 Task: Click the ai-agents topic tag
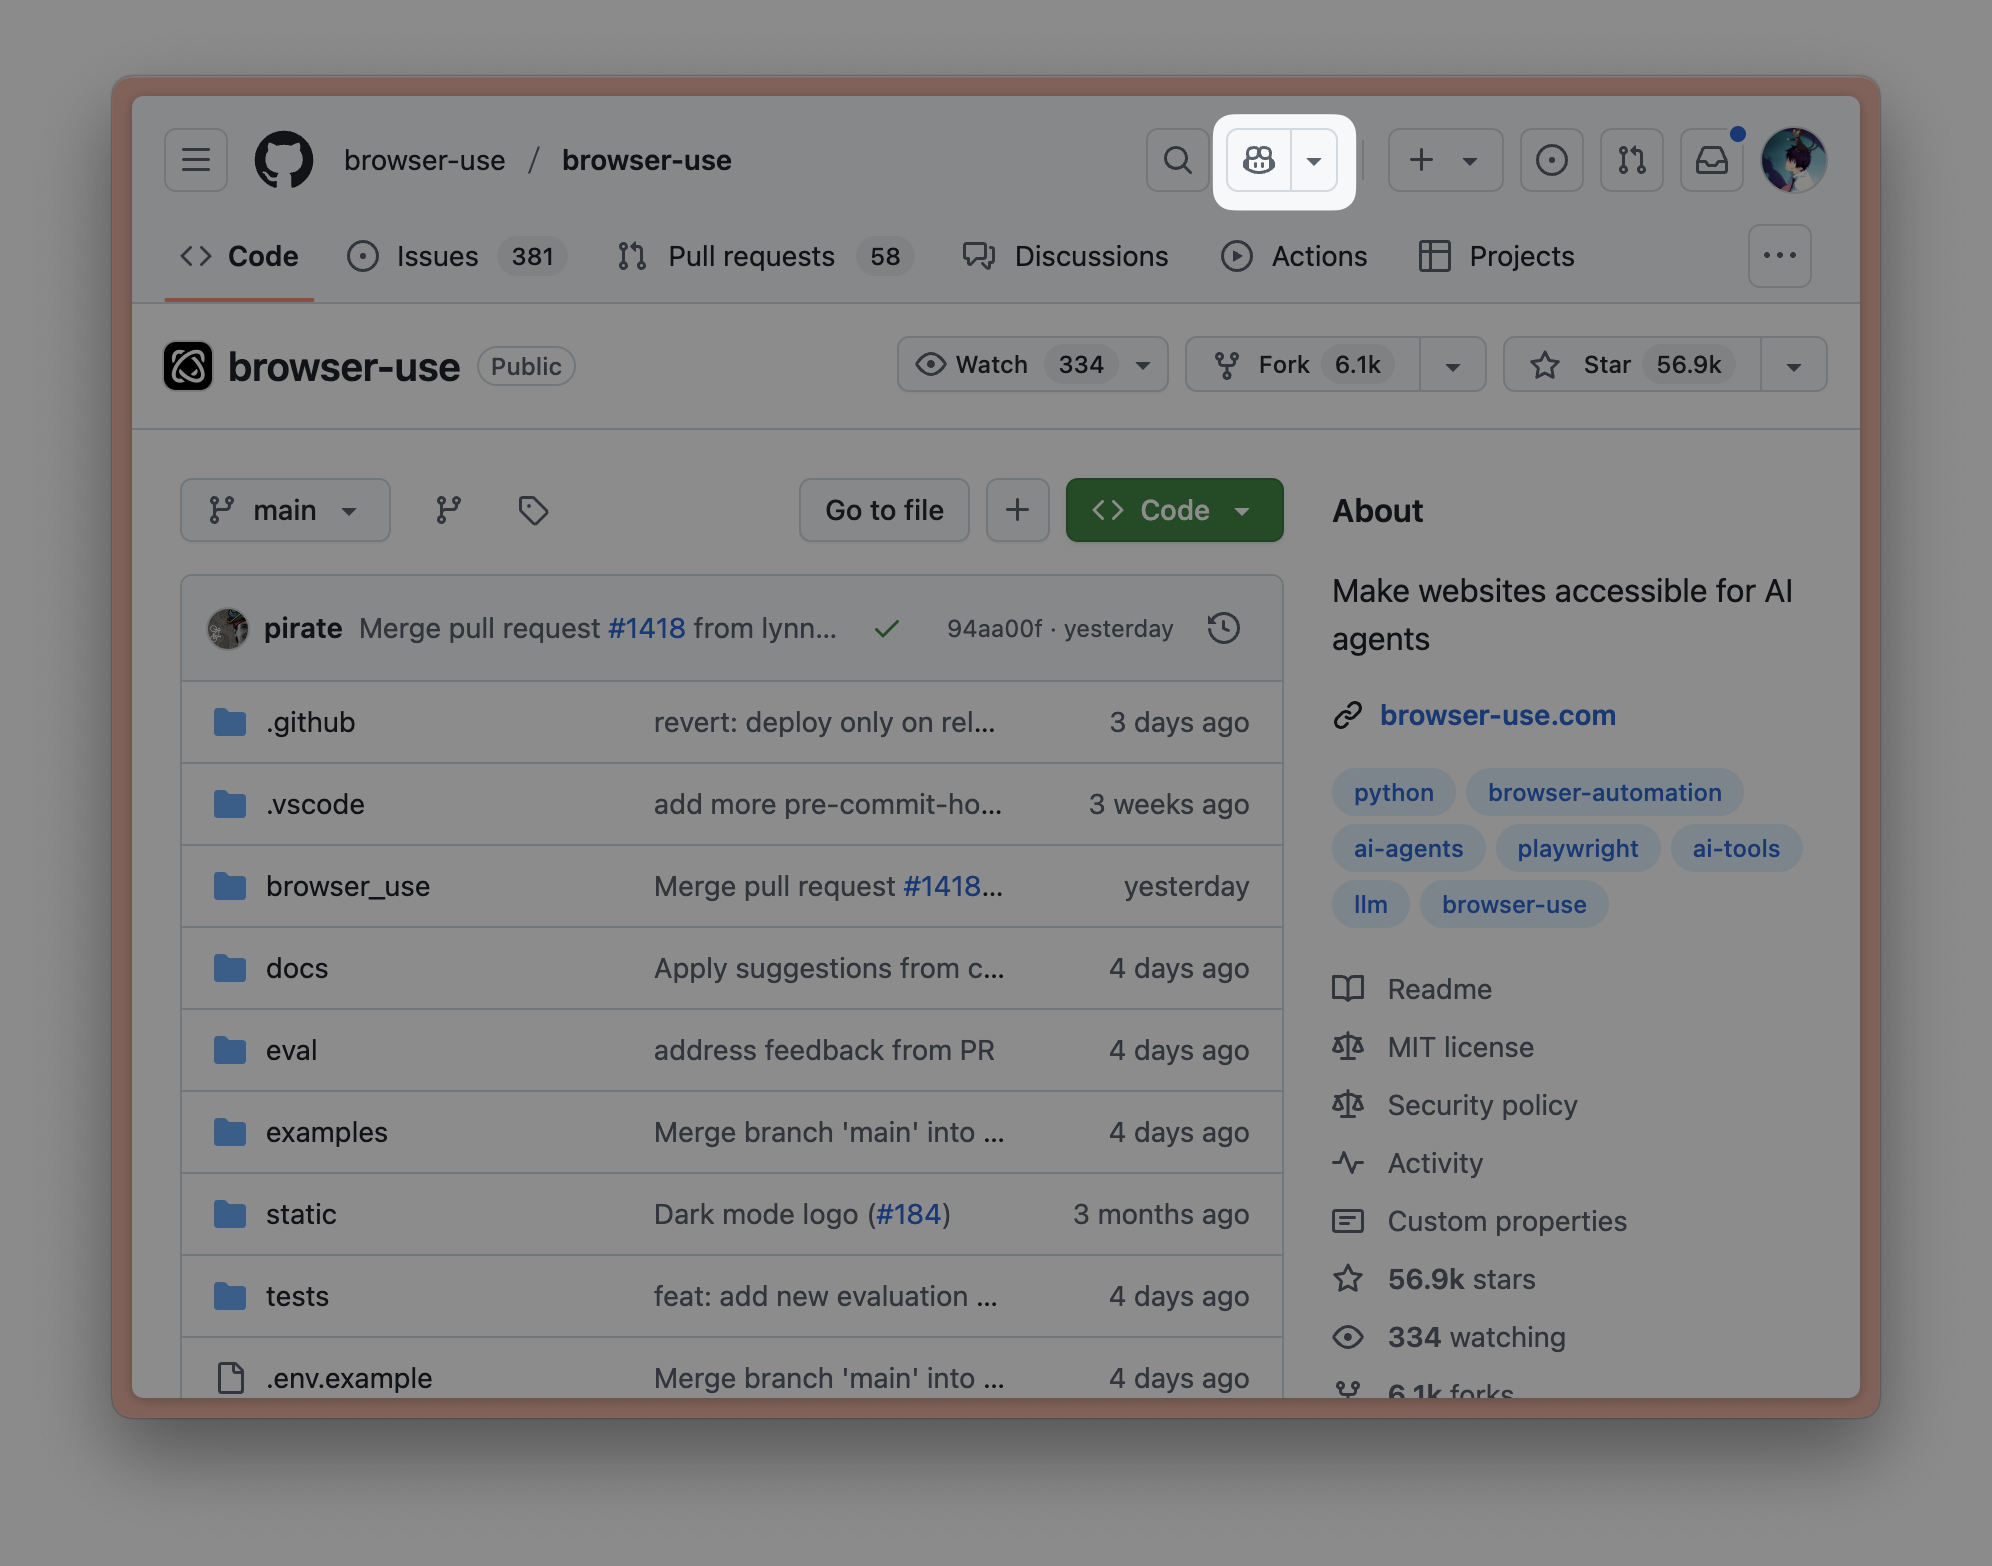1408,848
